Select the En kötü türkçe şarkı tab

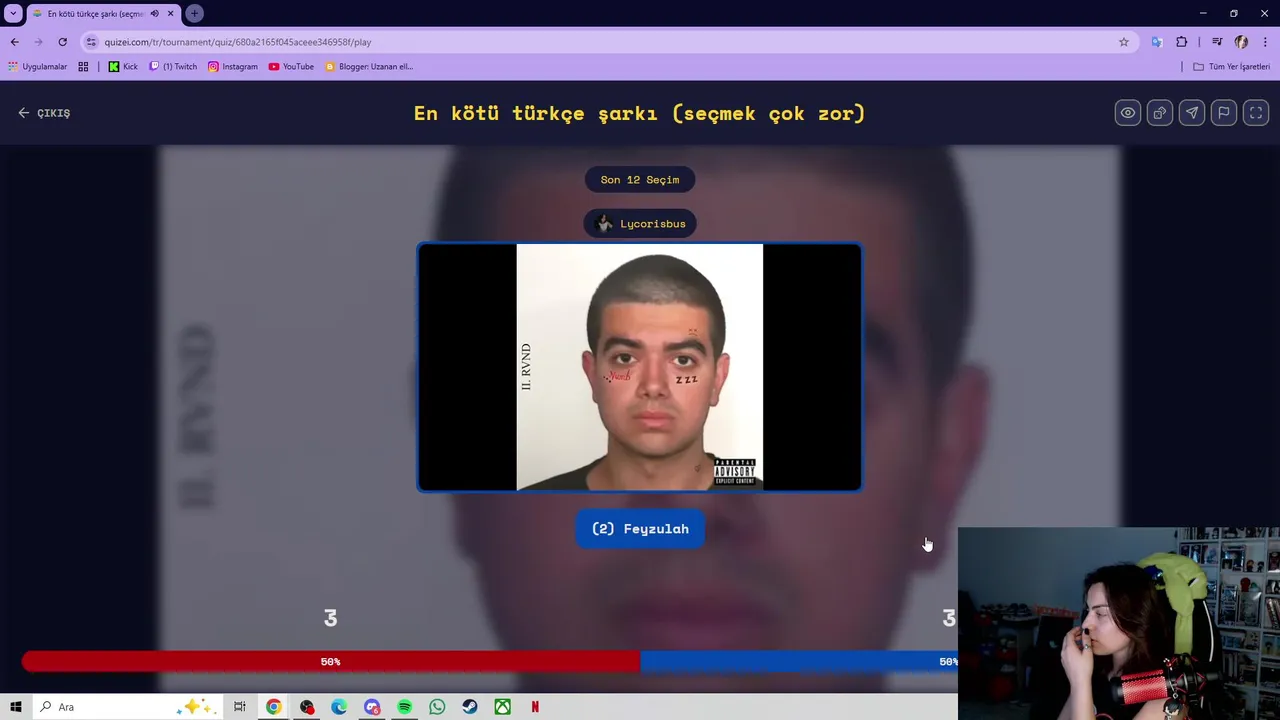104,14
